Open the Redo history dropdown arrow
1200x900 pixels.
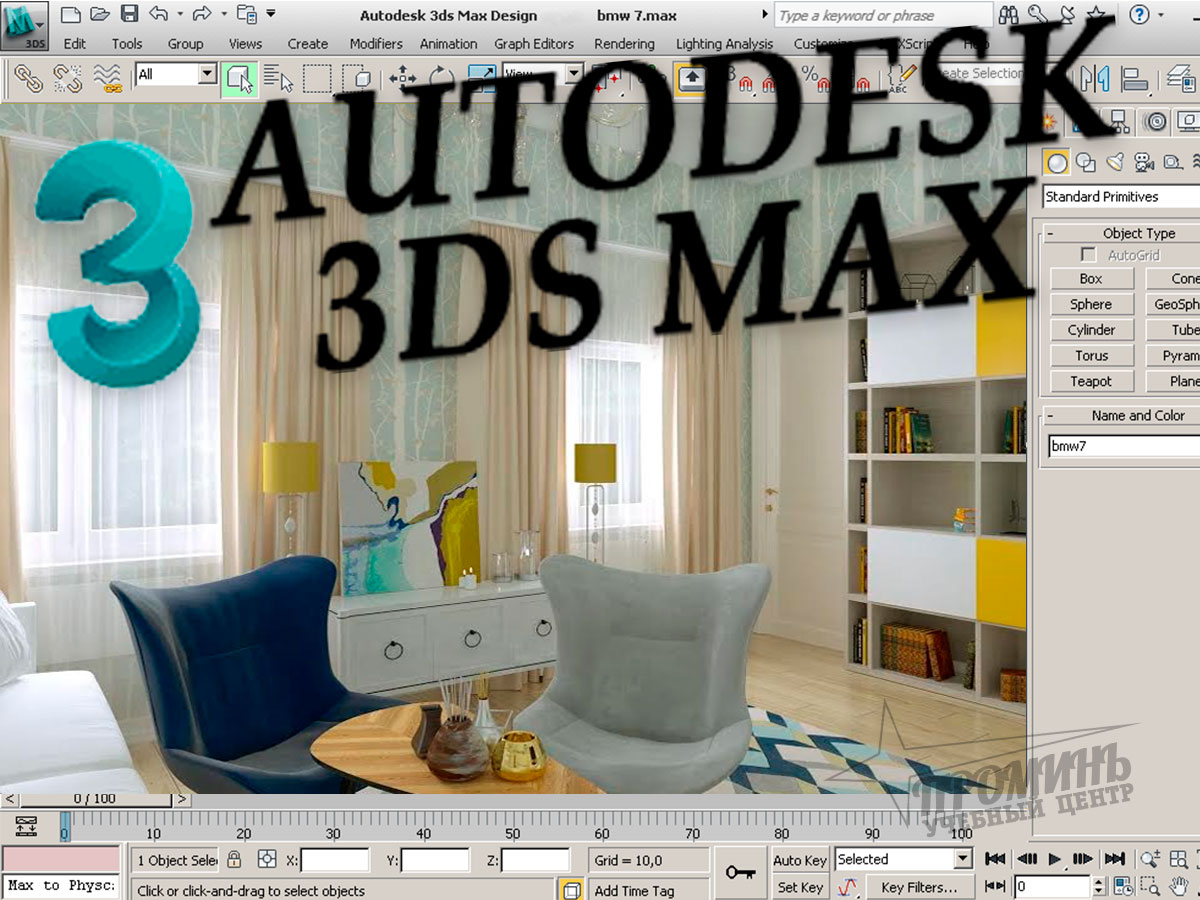click(x=224, y=15)
